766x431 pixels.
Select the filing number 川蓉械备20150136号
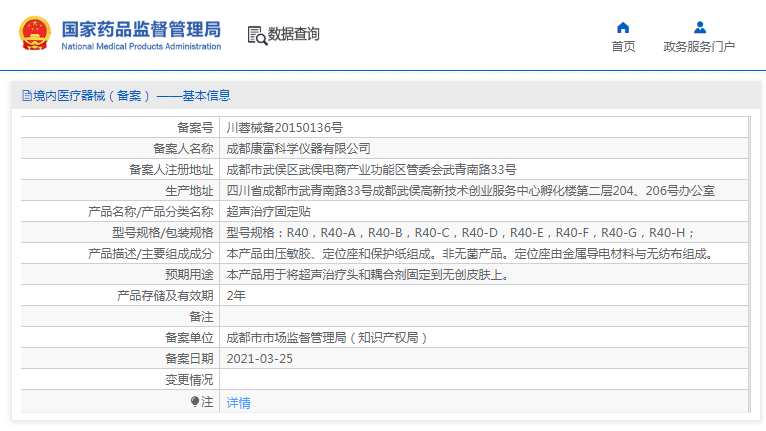[x=284, y=128]
